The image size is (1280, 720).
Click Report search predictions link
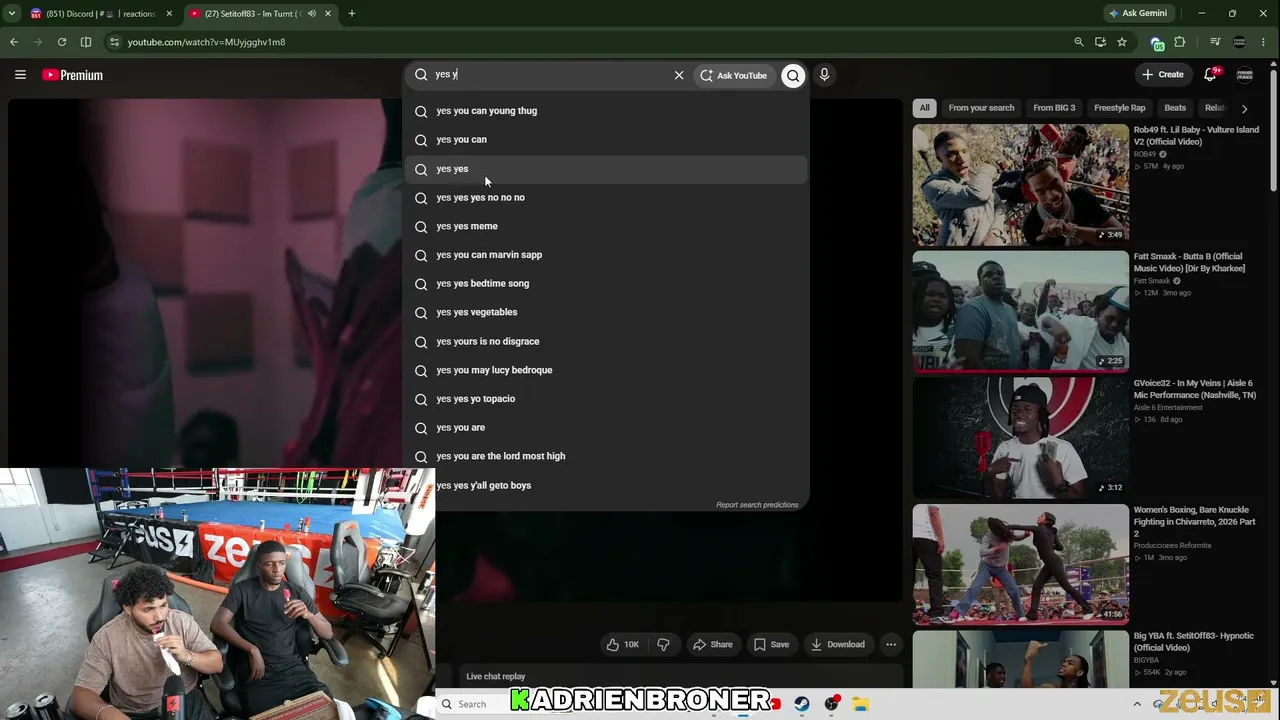click(757, 505)
